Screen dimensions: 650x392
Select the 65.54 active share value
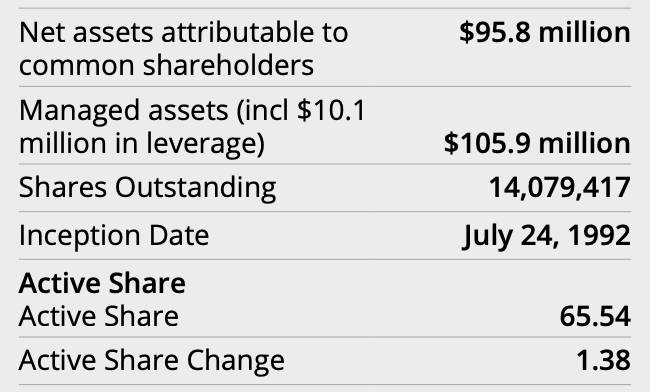pyautogui.click(x=595, y=317)
